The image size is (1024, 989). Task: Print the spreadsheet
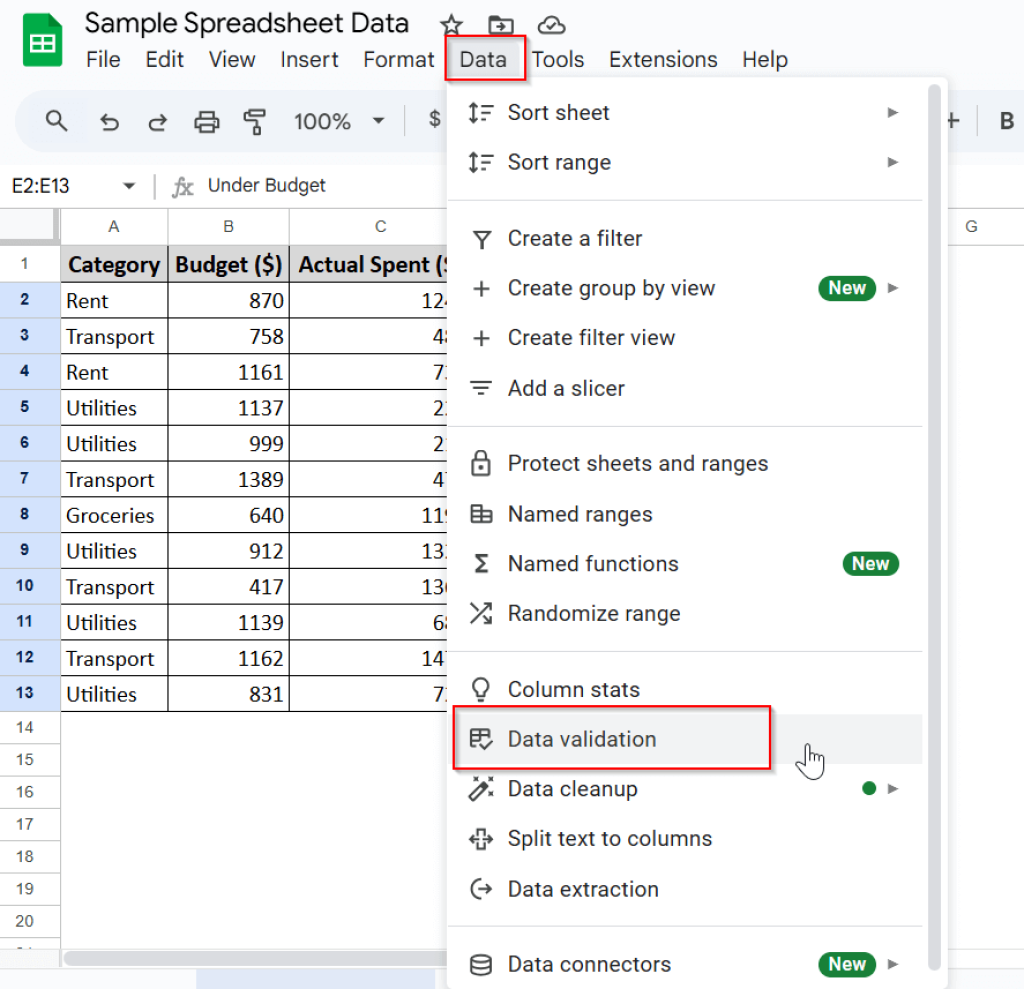206,121
